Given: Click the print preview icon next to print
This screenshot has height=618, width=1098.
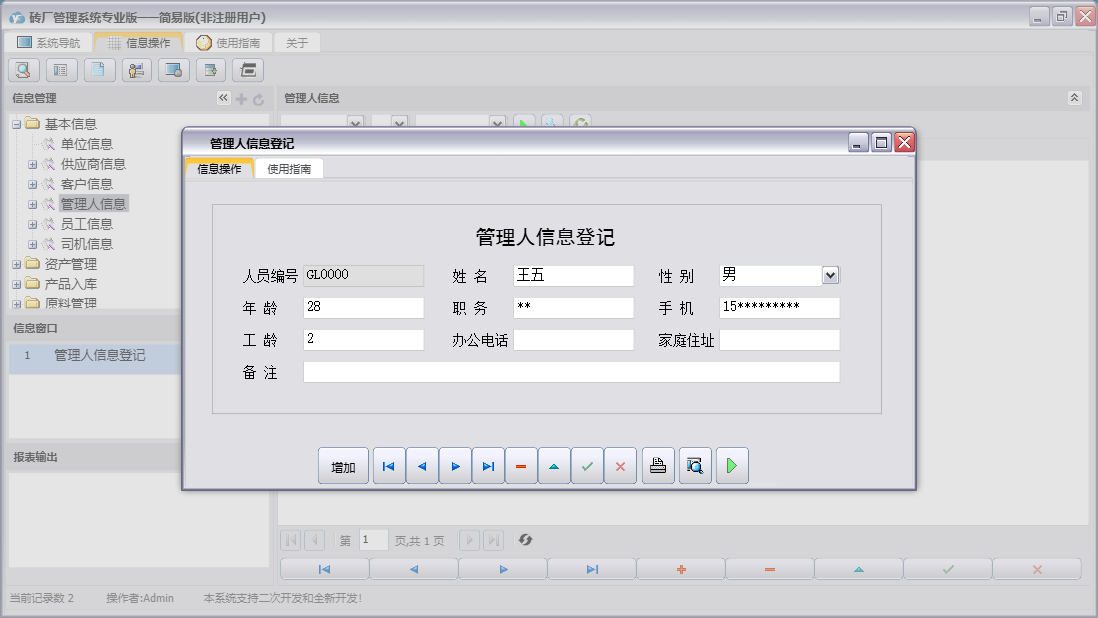Looking at the screenshot, I should click(x=694, y=465).
